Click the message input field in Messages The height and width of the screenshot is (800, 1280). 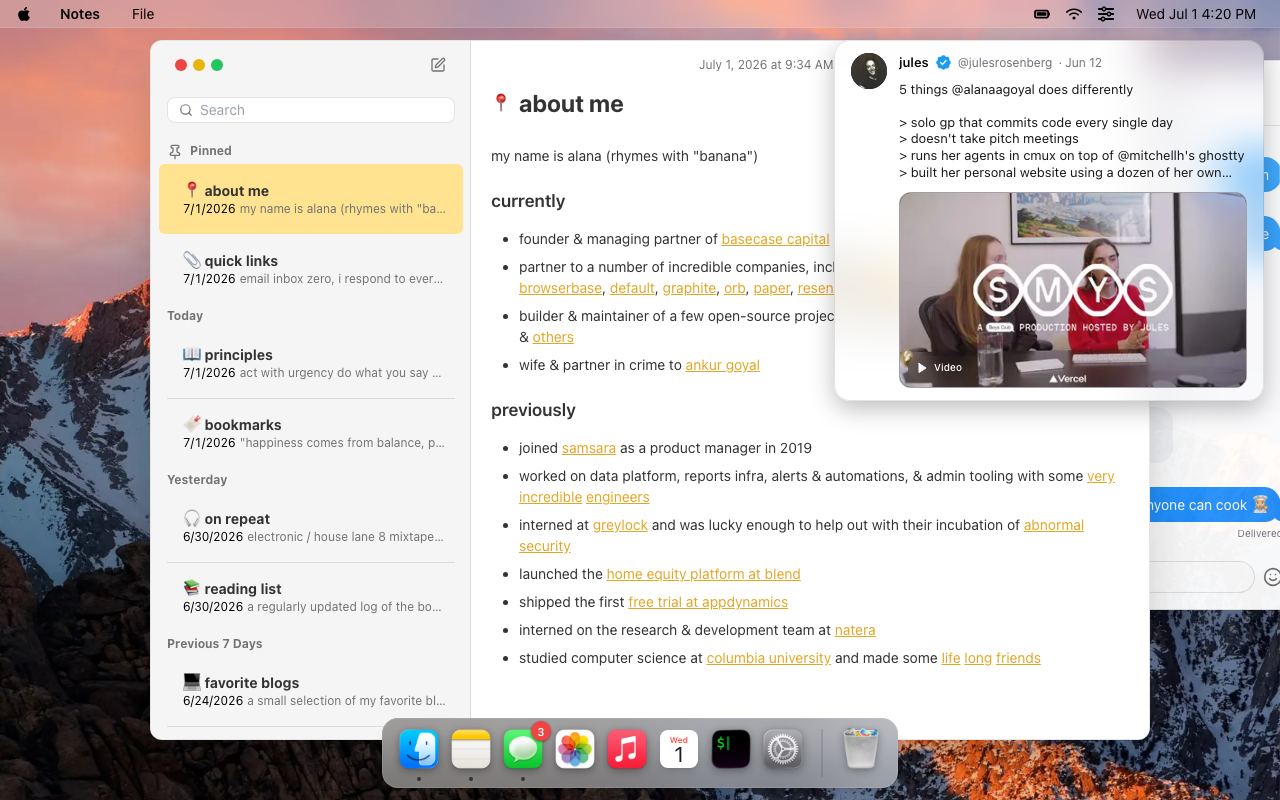point(1201,577)
